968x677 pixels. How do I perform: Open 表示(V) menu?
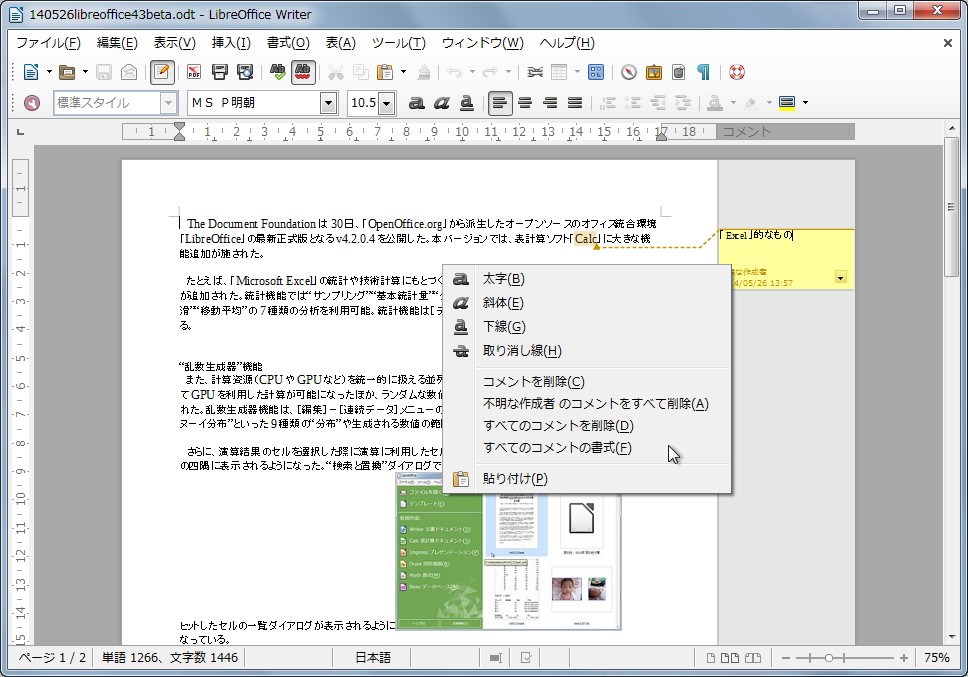coord(174,43)
